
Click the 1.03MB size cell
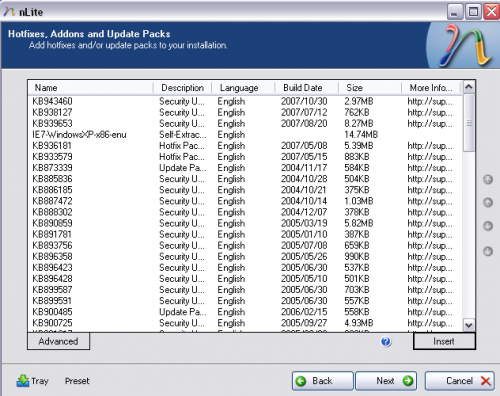[x=359, y=201]
